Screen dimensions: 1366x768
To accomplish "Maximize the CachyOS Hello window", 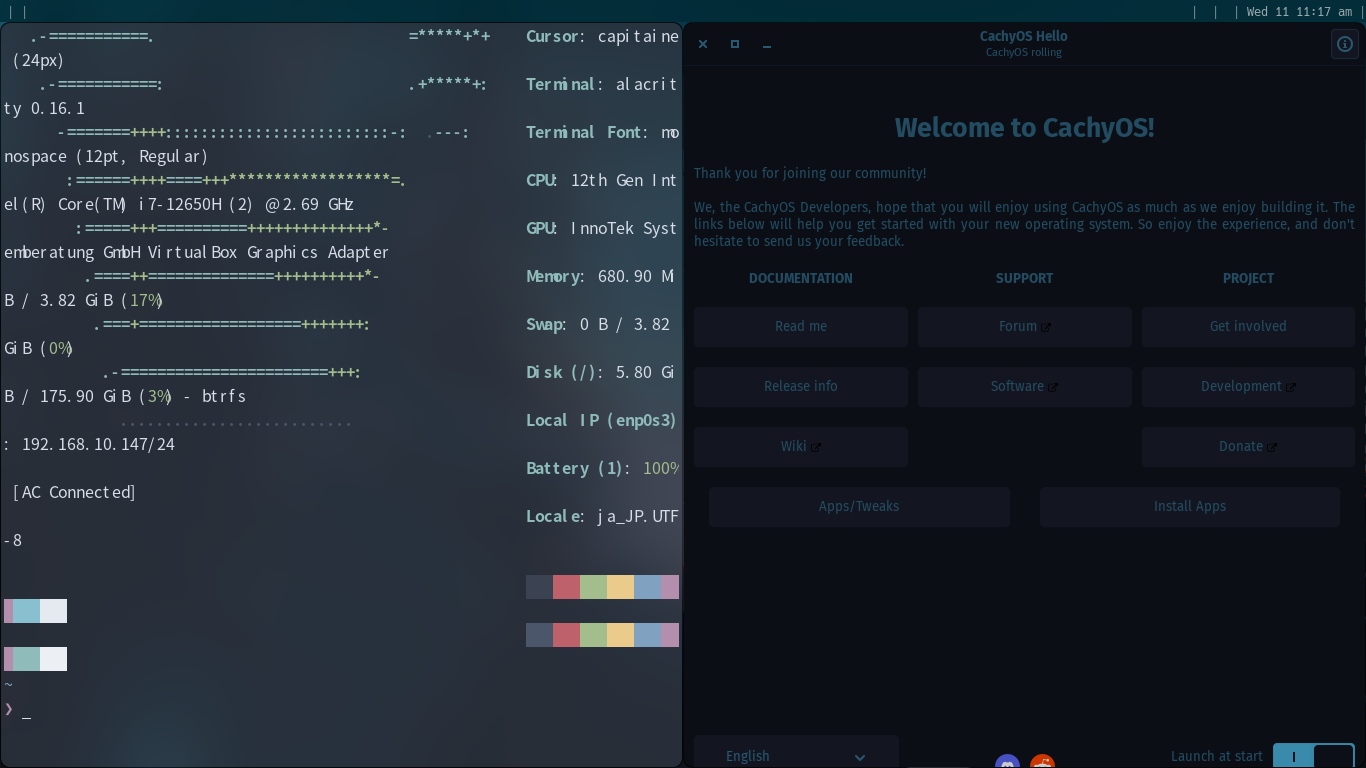I will coord(735,44).
